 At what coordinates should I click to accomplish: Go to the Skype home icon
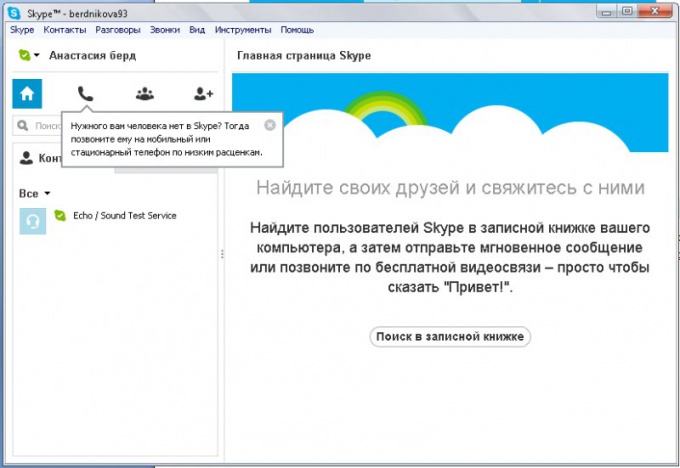27,94
